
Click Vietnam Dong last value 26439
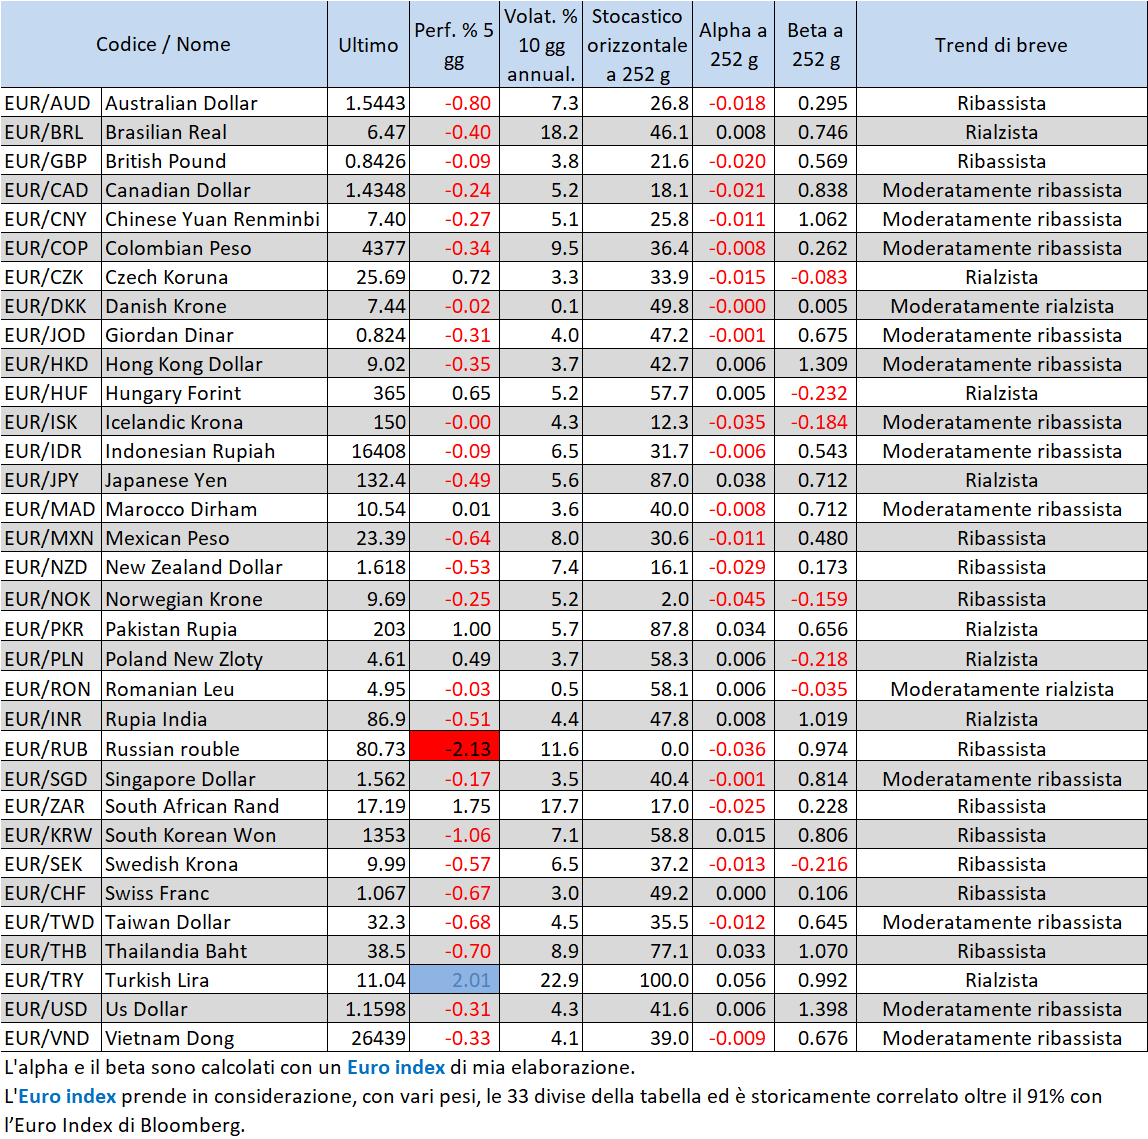369,1038
